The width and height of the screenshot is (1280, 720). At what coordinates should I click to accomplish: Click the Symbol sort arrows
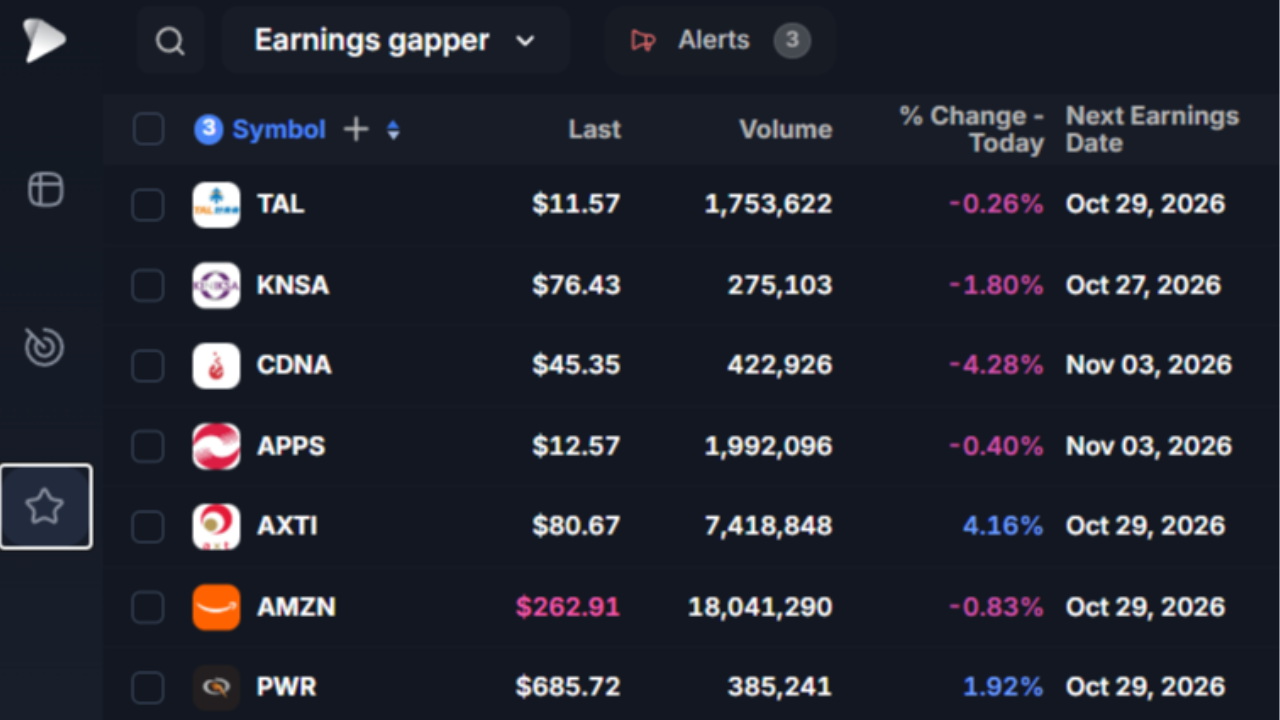tap(393, 130)
